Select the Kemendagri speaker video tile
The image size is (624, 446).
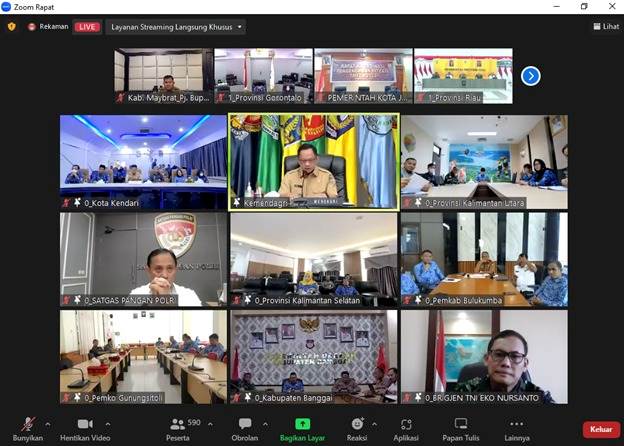pos(313,160)
